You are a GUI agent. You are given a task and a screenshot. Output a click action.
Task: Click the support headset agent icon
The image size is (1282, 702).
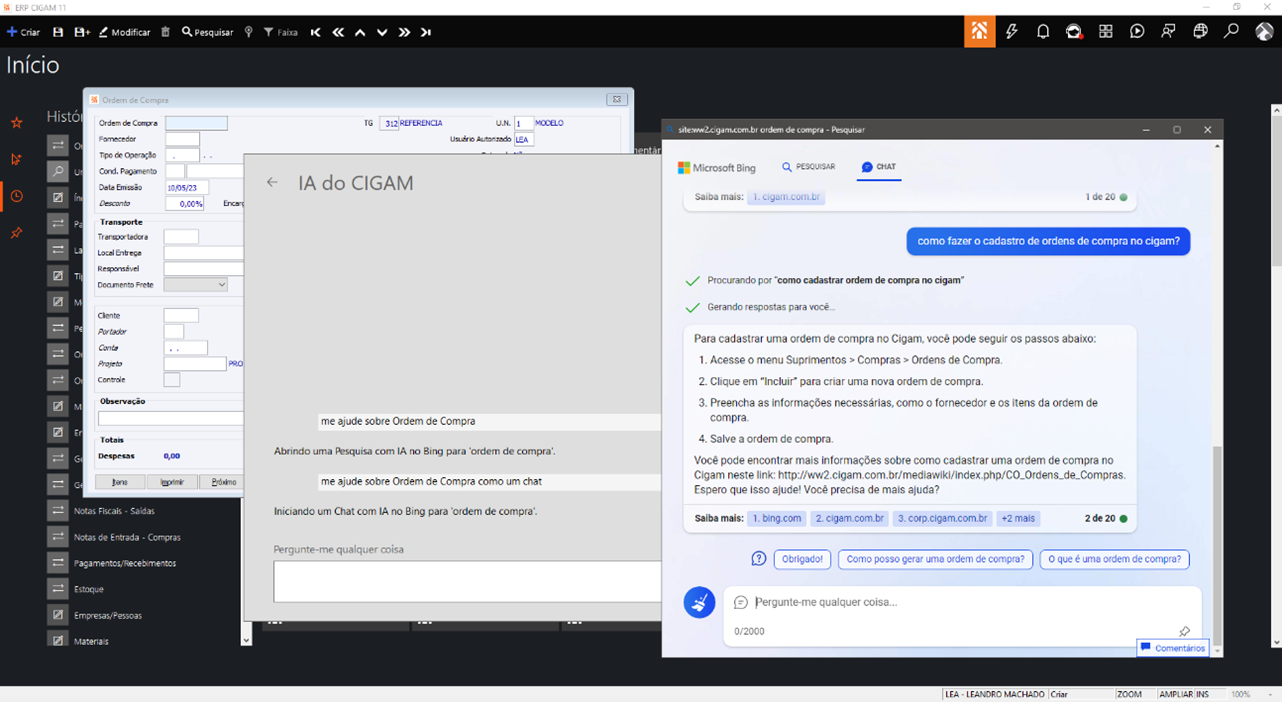pyautogui.click(x=1074, y=31)
